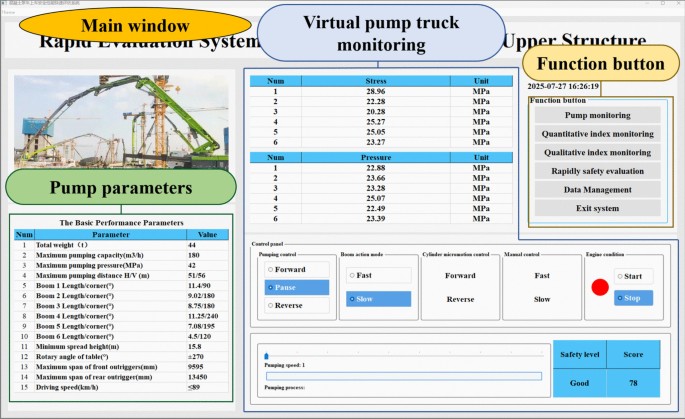This screenshot has height=419, width=685.
Task: Click stress value 28.96
Action: [x=376, y=91]
